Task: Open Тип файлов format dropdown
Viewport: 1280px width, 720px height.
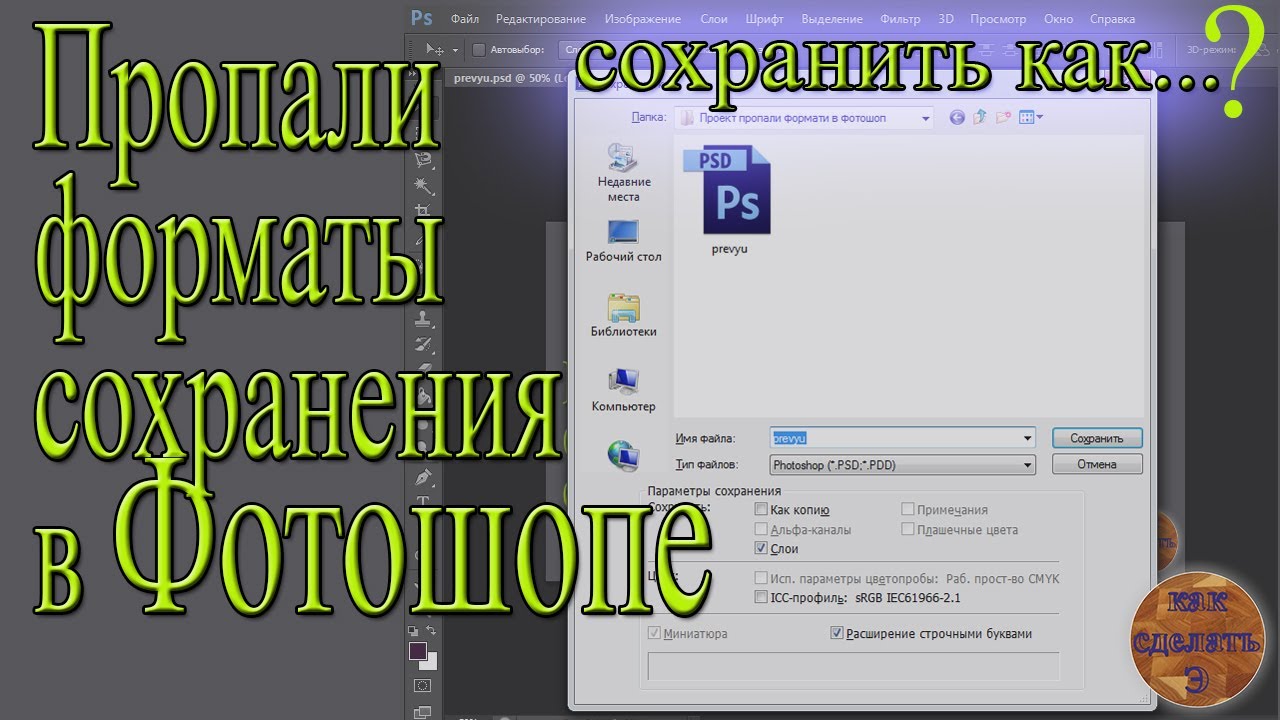Action: tap(902, 465)
